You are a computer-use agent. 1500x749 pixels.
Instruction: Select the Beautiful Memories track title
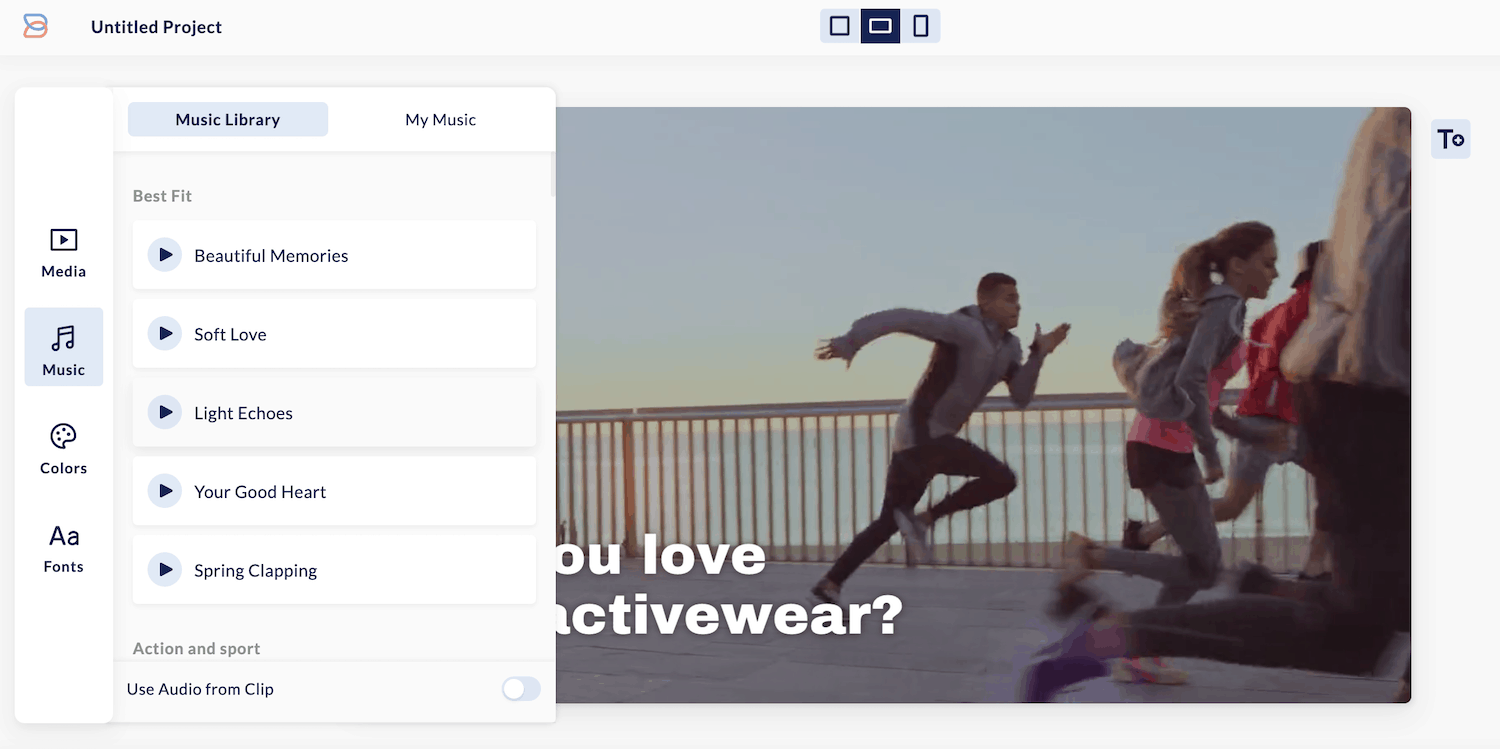271,256
